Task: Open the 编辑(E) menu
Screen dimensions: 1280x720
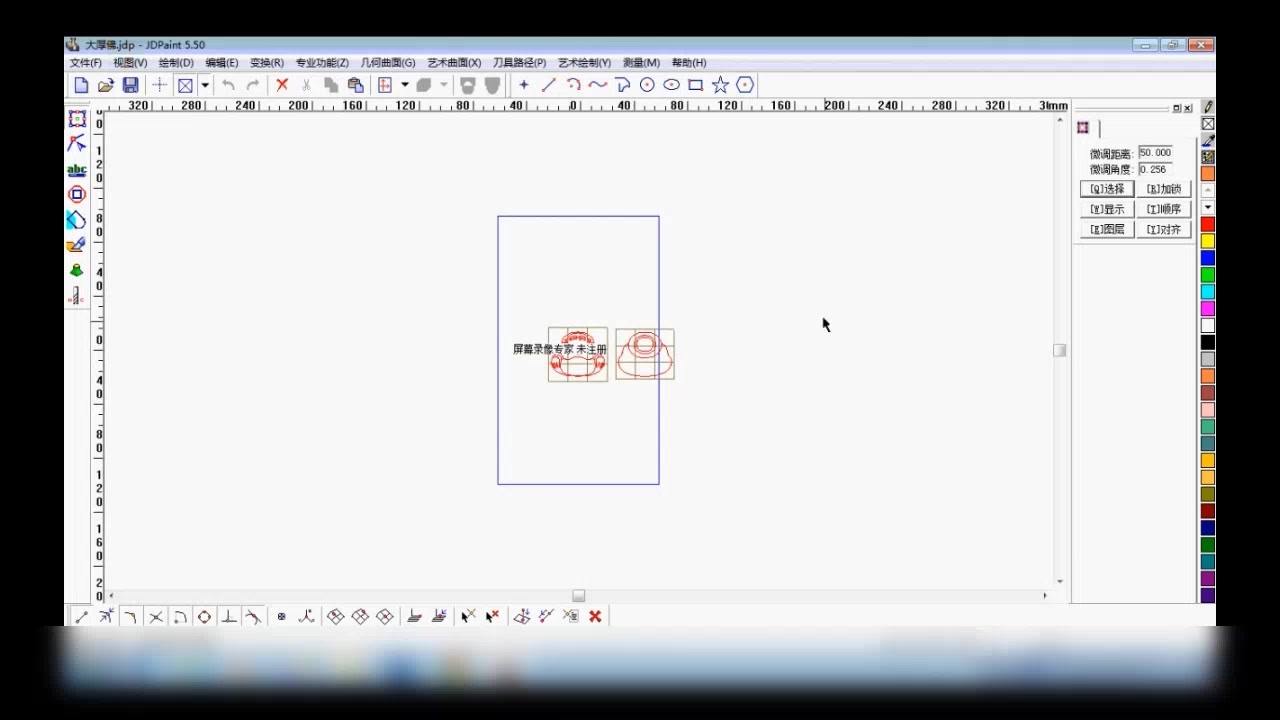Action: click(222, 63)
